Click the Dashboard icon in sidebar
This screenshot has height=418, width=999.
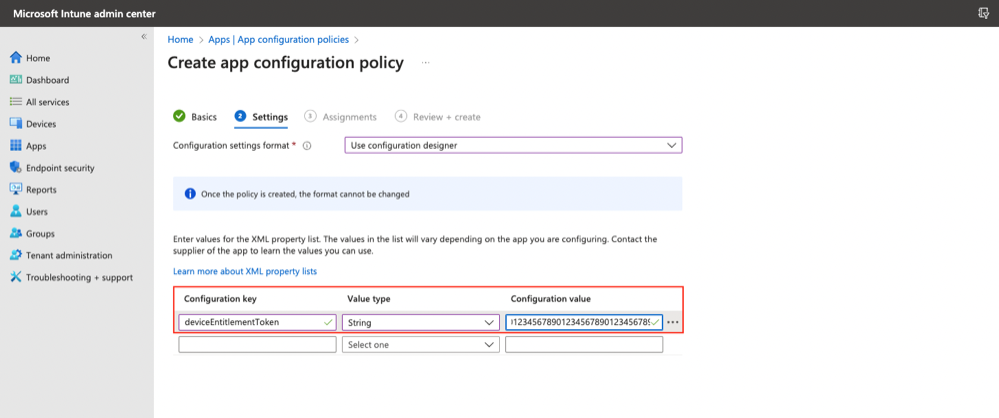16,80
